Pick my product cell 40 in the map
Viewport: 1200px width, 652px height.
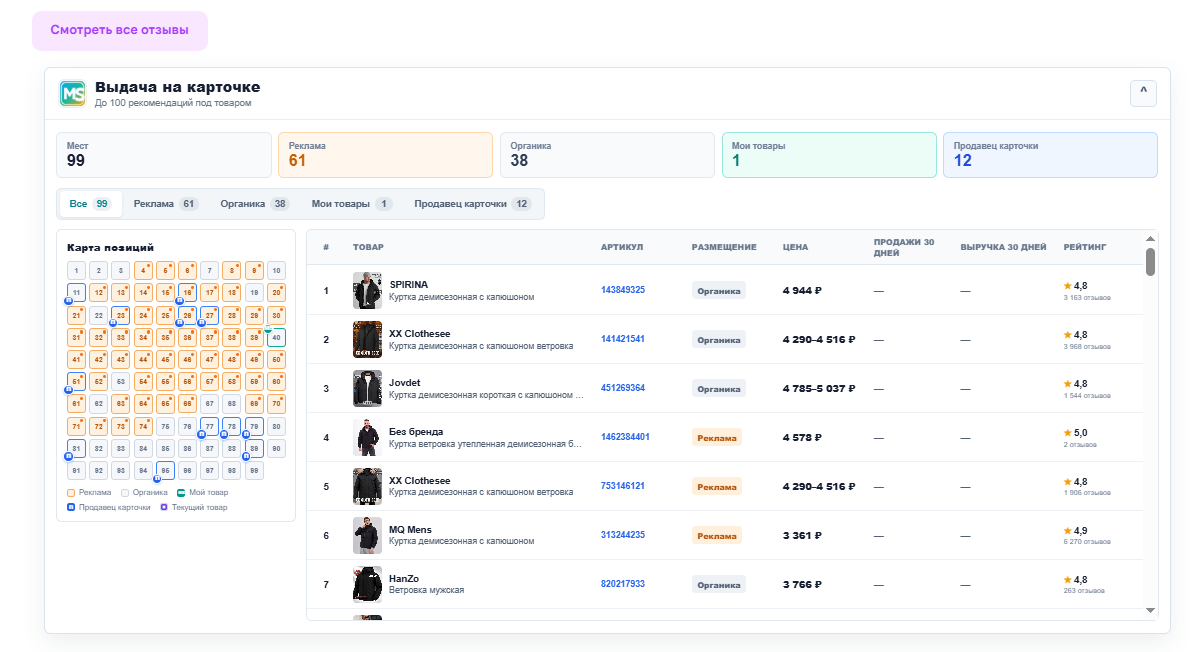tap(276, 337)
